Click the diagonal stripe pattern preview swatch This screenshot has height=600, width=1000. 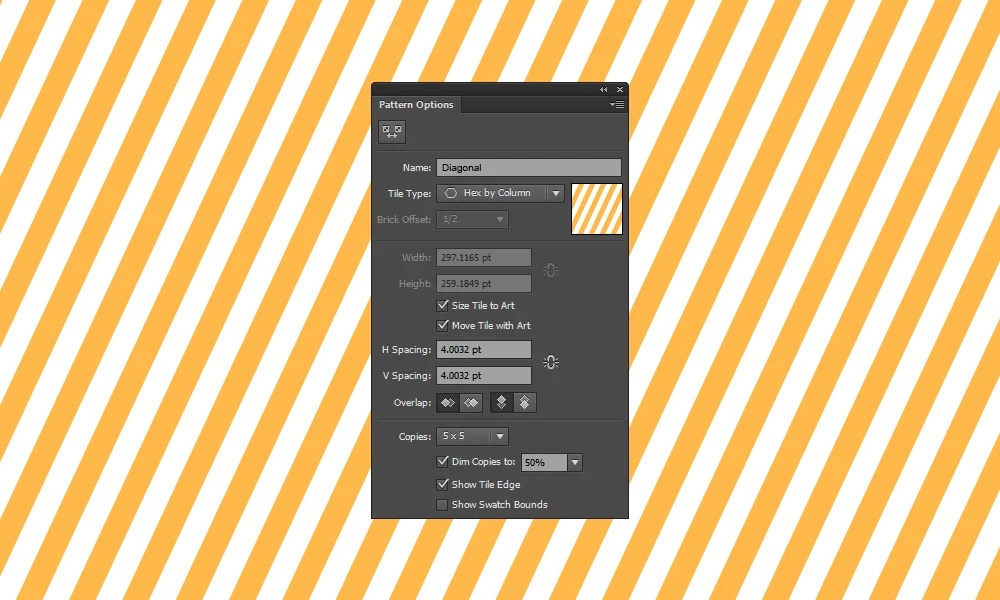point(597,209)
